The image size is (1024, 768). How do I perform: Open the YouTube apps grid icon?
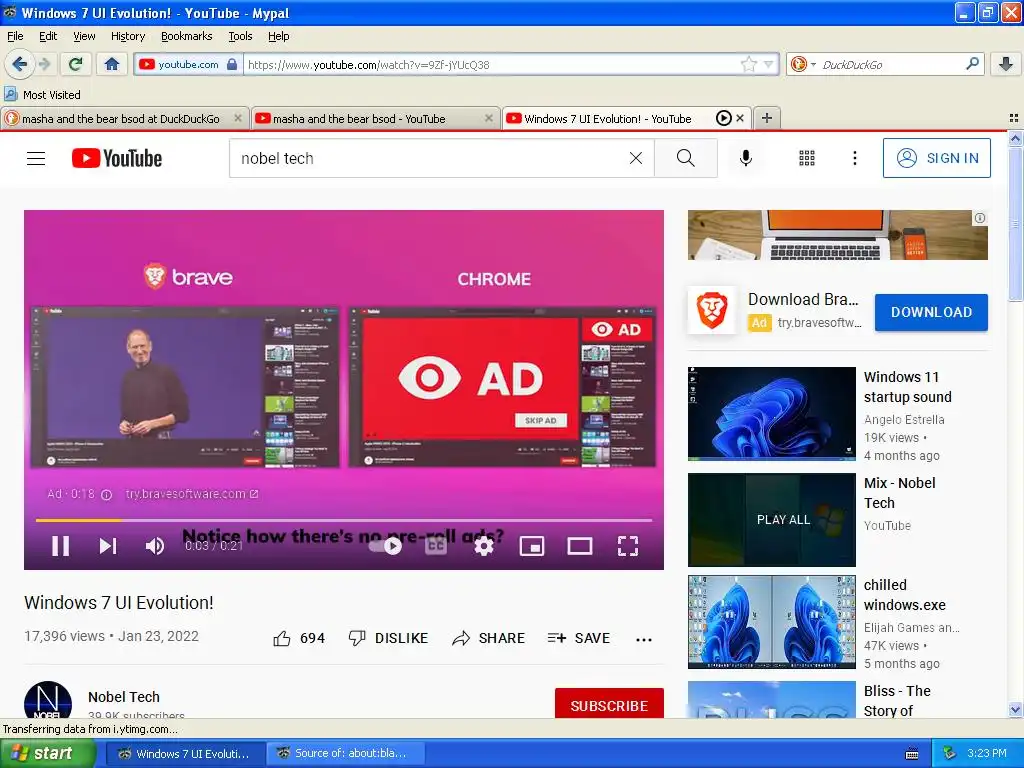coord(807,158)
